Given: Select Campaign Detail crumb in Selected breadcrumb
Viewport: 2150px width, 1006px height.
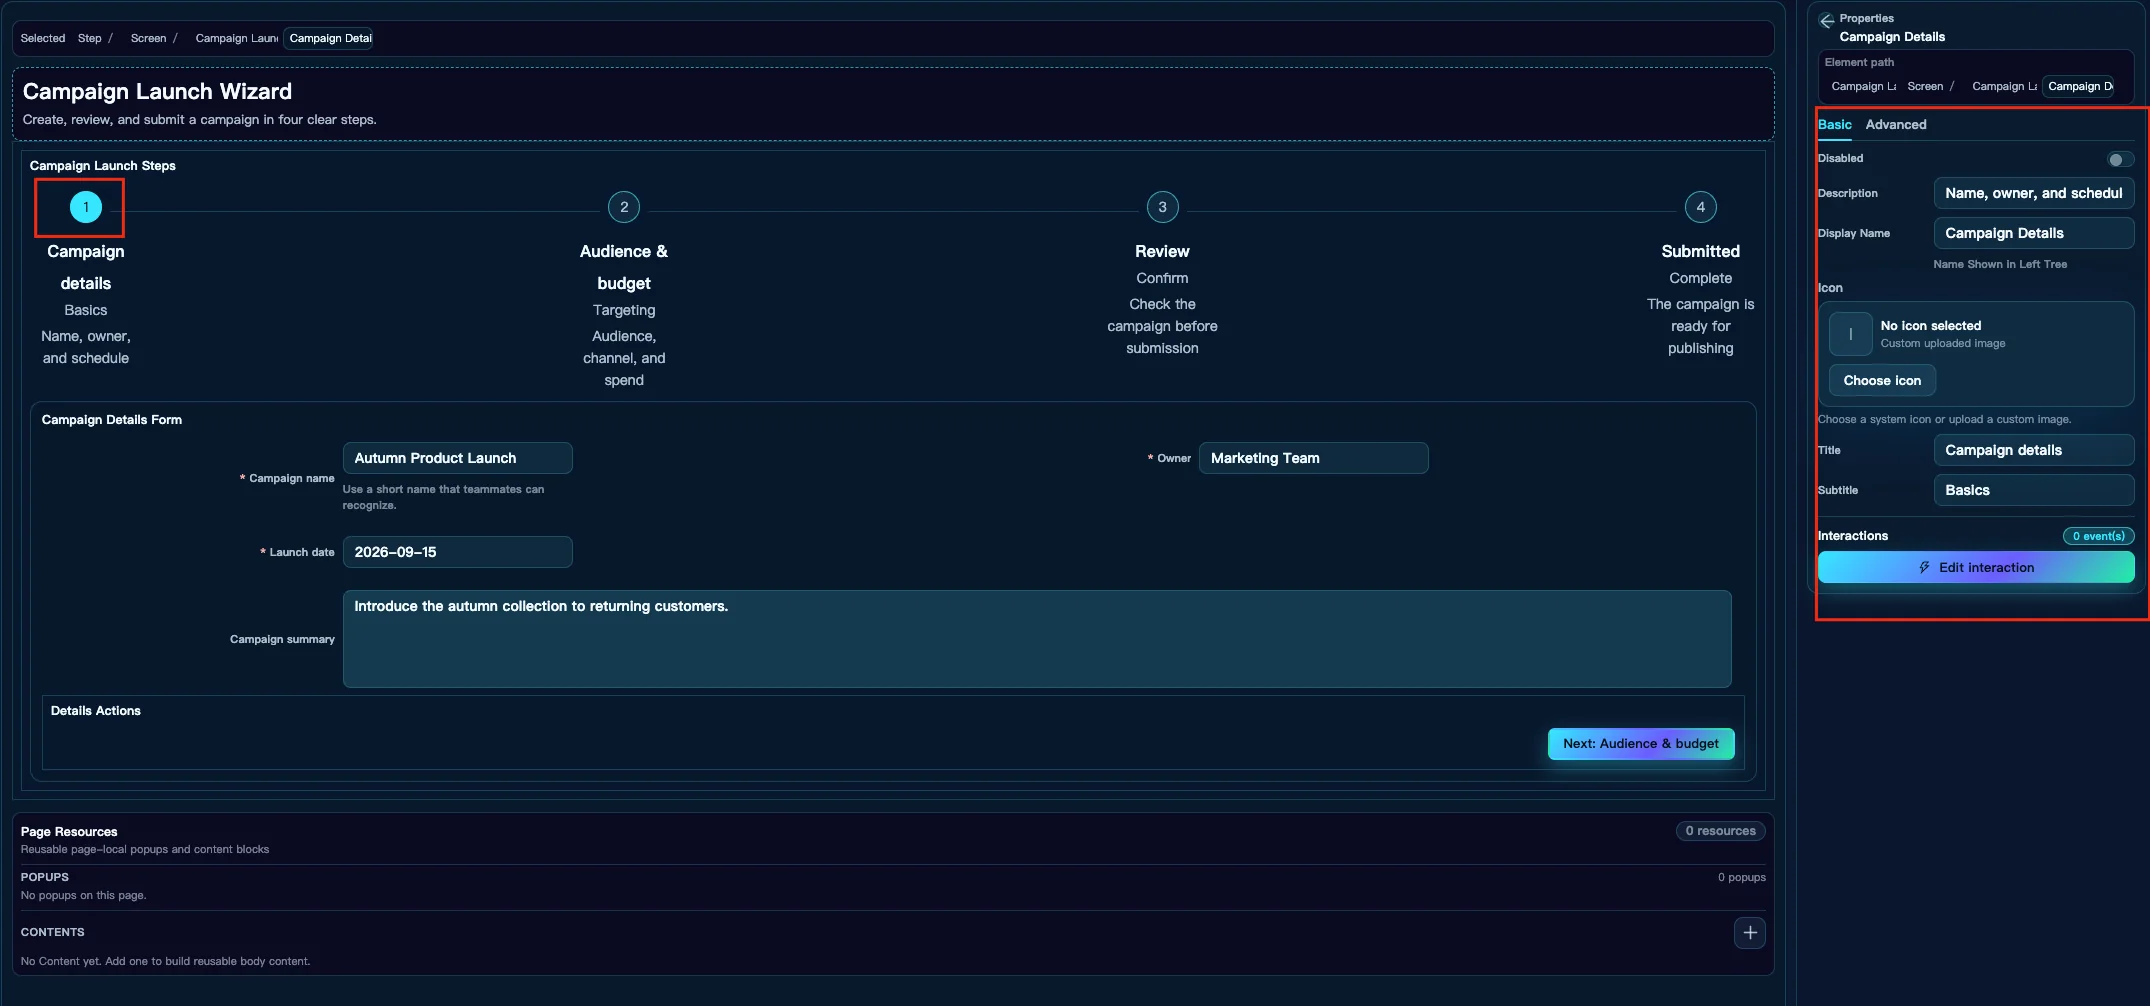Looking at the screenshot, I should tap(329, 38).
